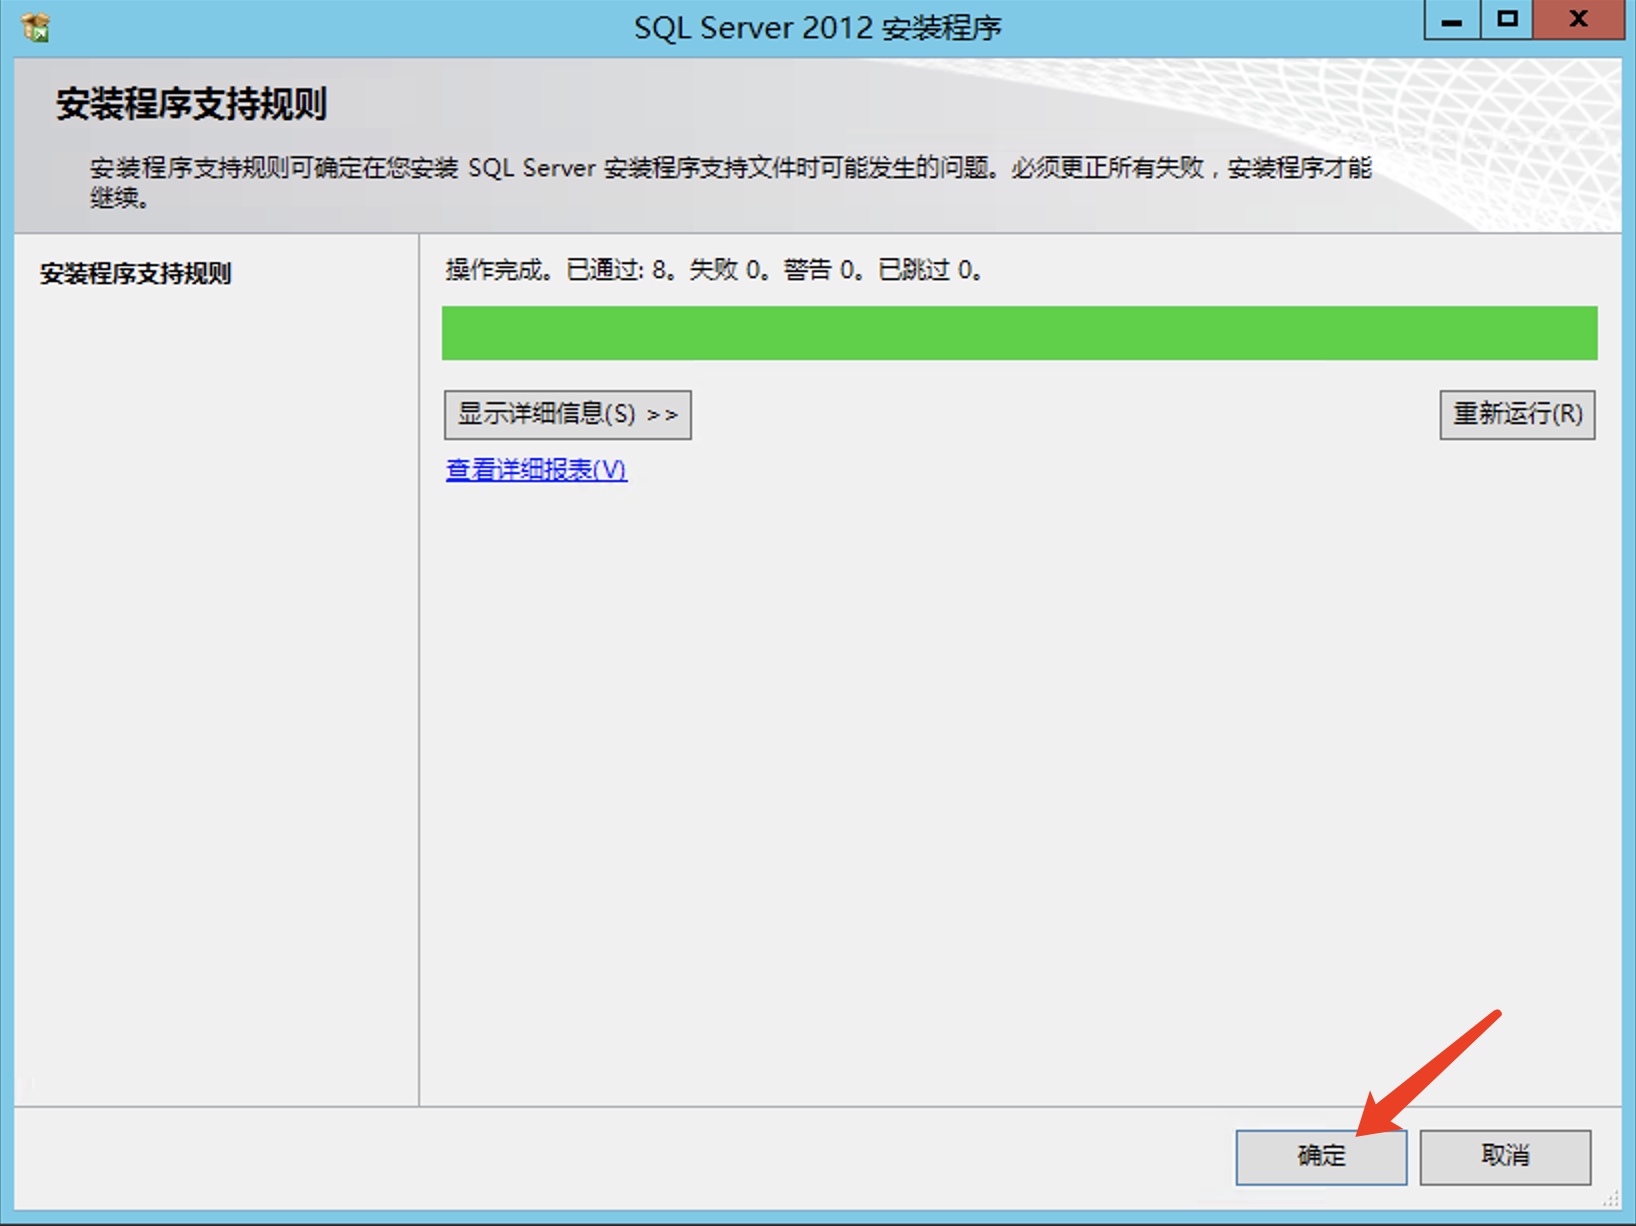Click the resize grip in the window corner
The height and width of the screenshot is (1226, 1636).
(1611, 1198)
